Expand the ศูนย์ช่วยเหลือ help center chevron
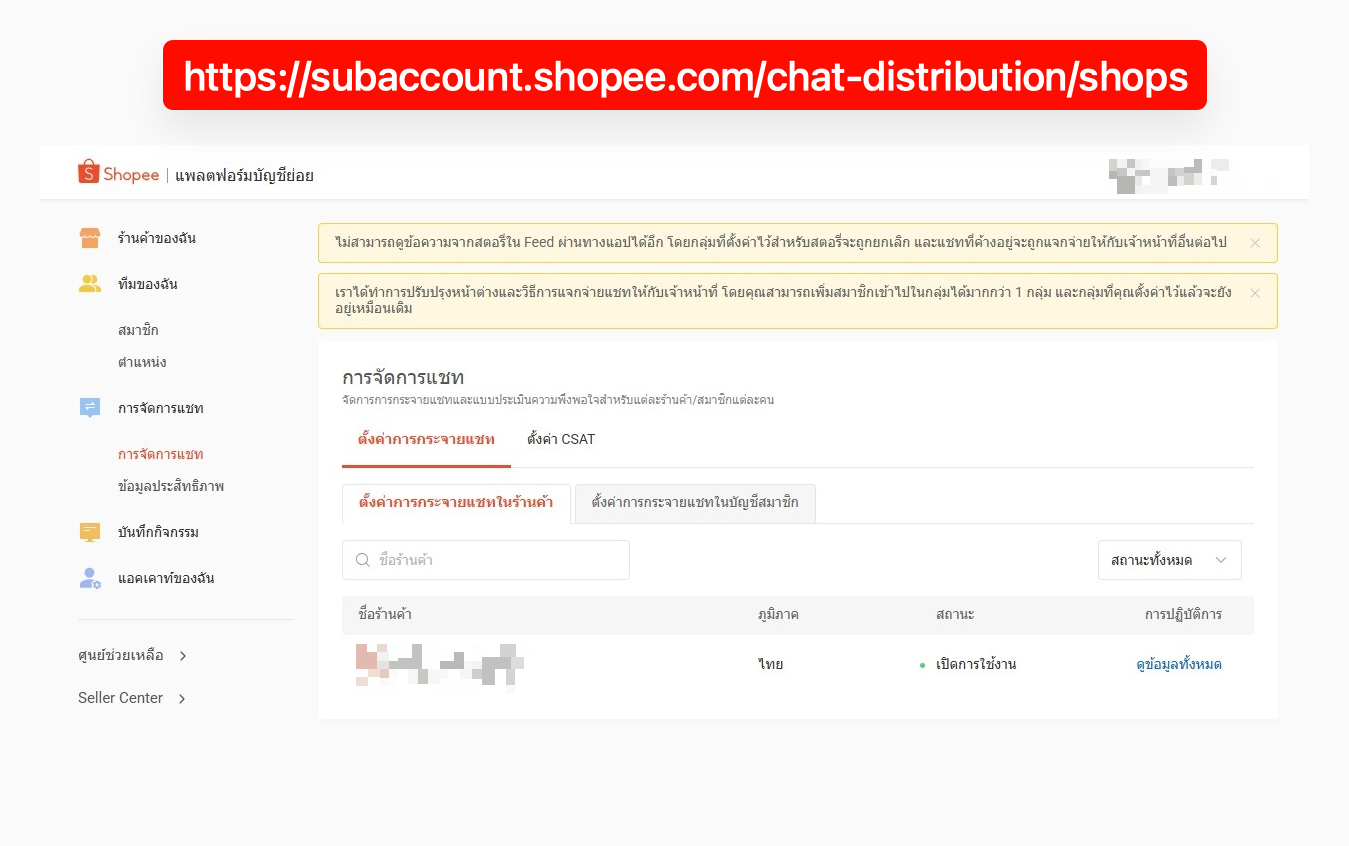Viewport: 1349px width, 846px height. click(182, 656)
